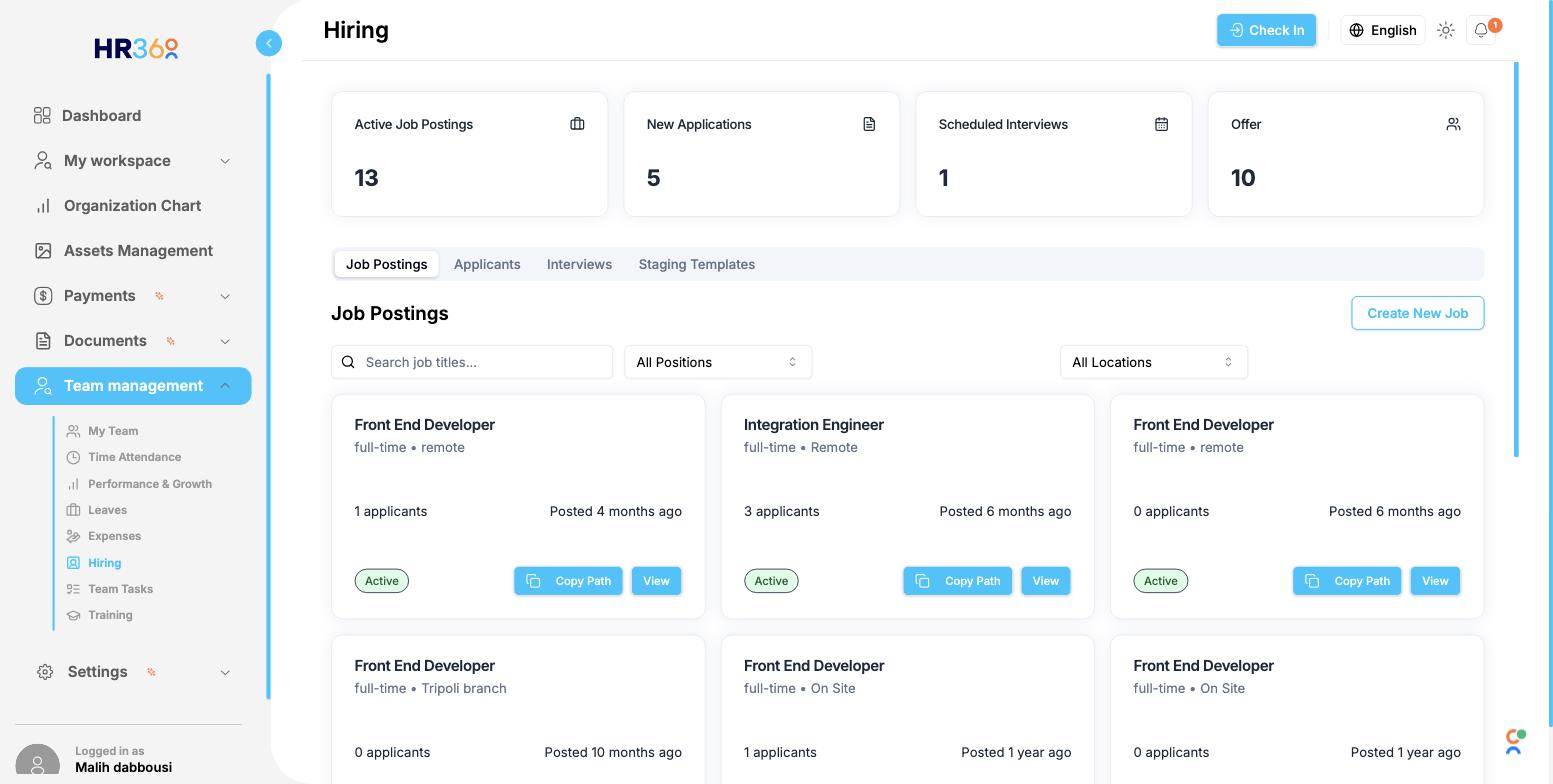Copy Path for Integration Engineer posting

(x=958, y=581)
